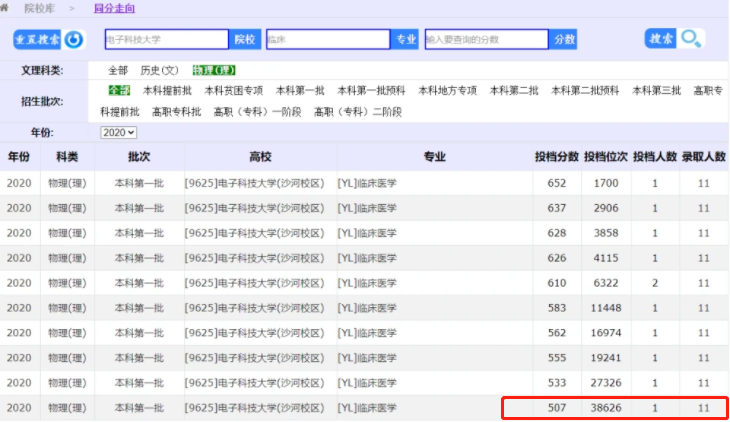Click the rank 2906 cell
This screenshot has width=730, height=422.
pyautogui.click(x=606, y=208)
